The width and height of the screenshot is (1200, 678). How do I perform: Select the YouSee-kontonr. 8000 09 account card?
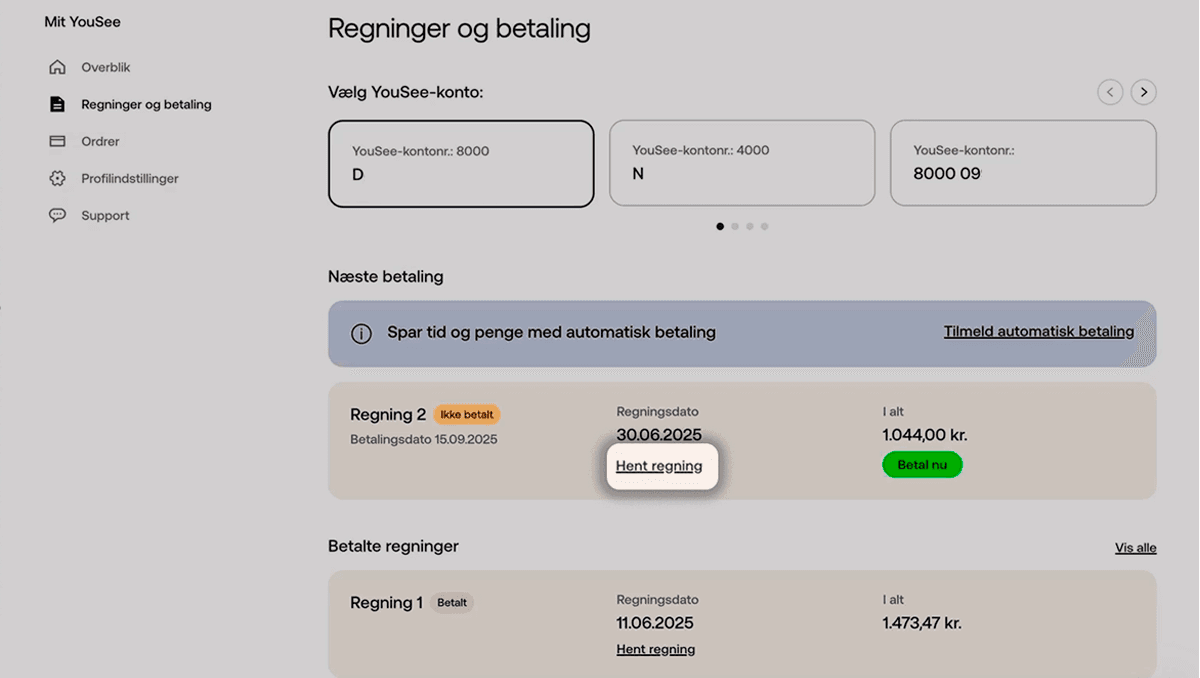[x=1022, y=163]
